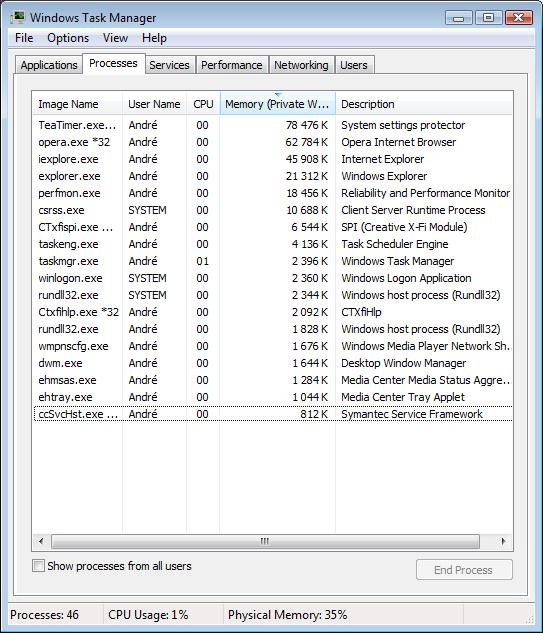Click the 62 784 K memory value

307,142
